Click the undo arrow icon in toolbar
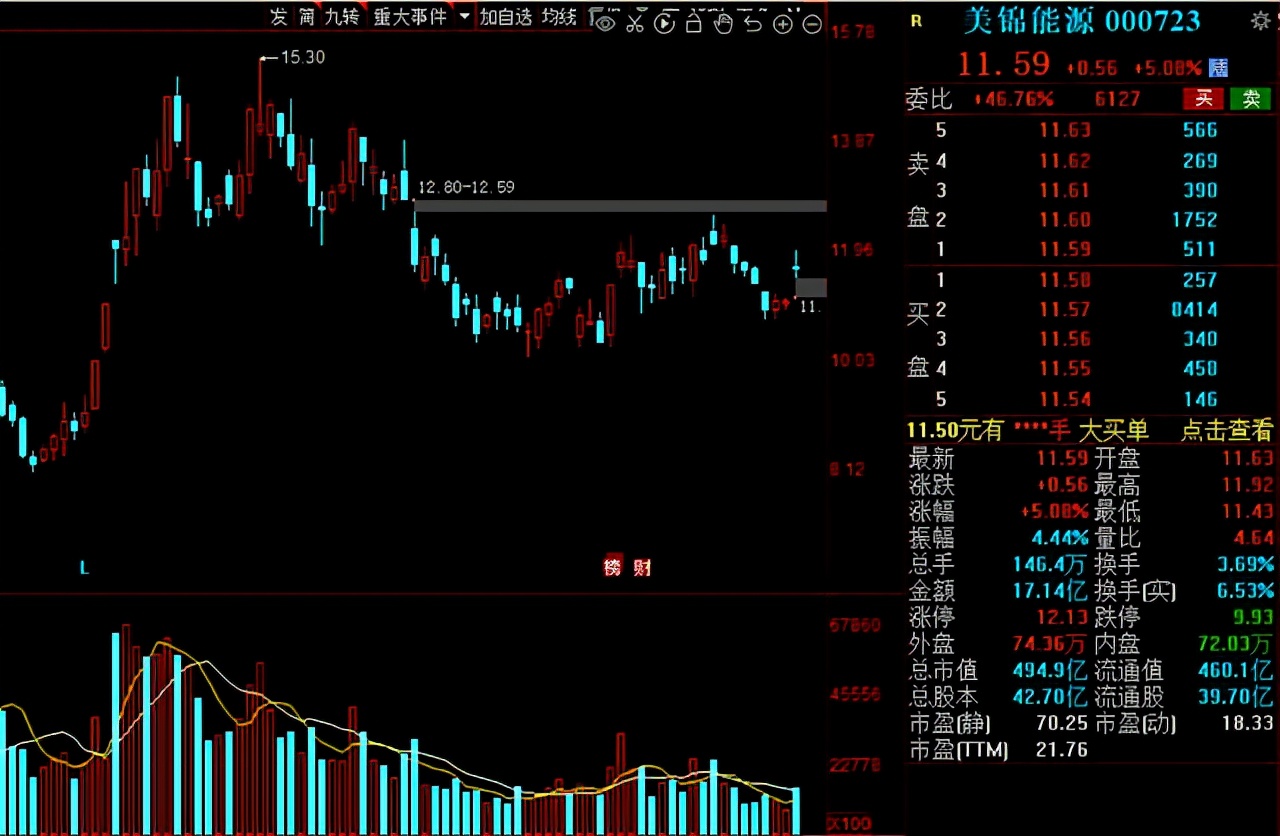 pos(754,22)
